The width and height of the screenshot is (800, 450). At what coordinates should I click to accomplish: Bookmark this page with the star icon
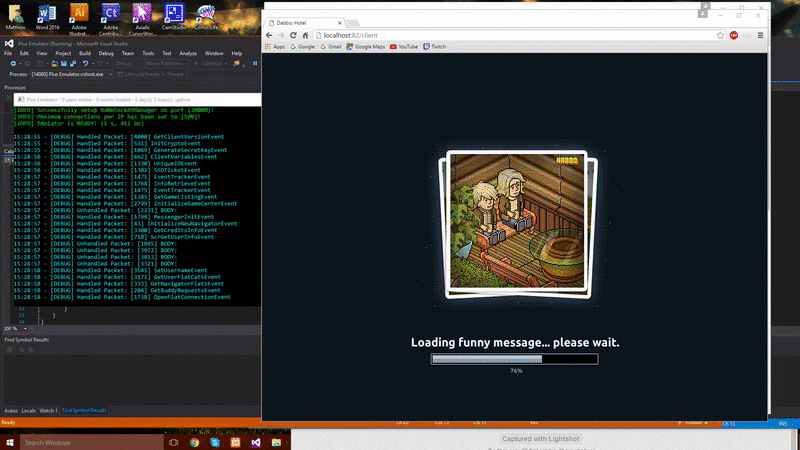(x=720, y=35)
